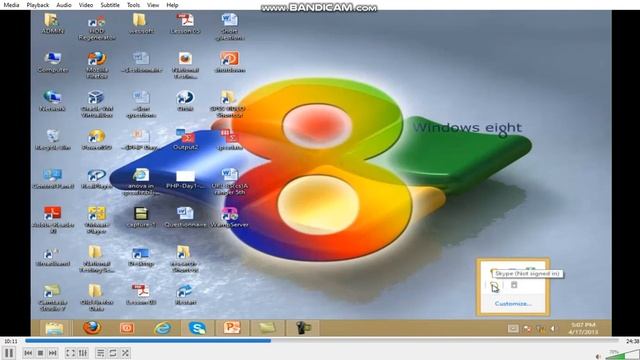
Task: Open the Subtitle menu
Action: 110,5
